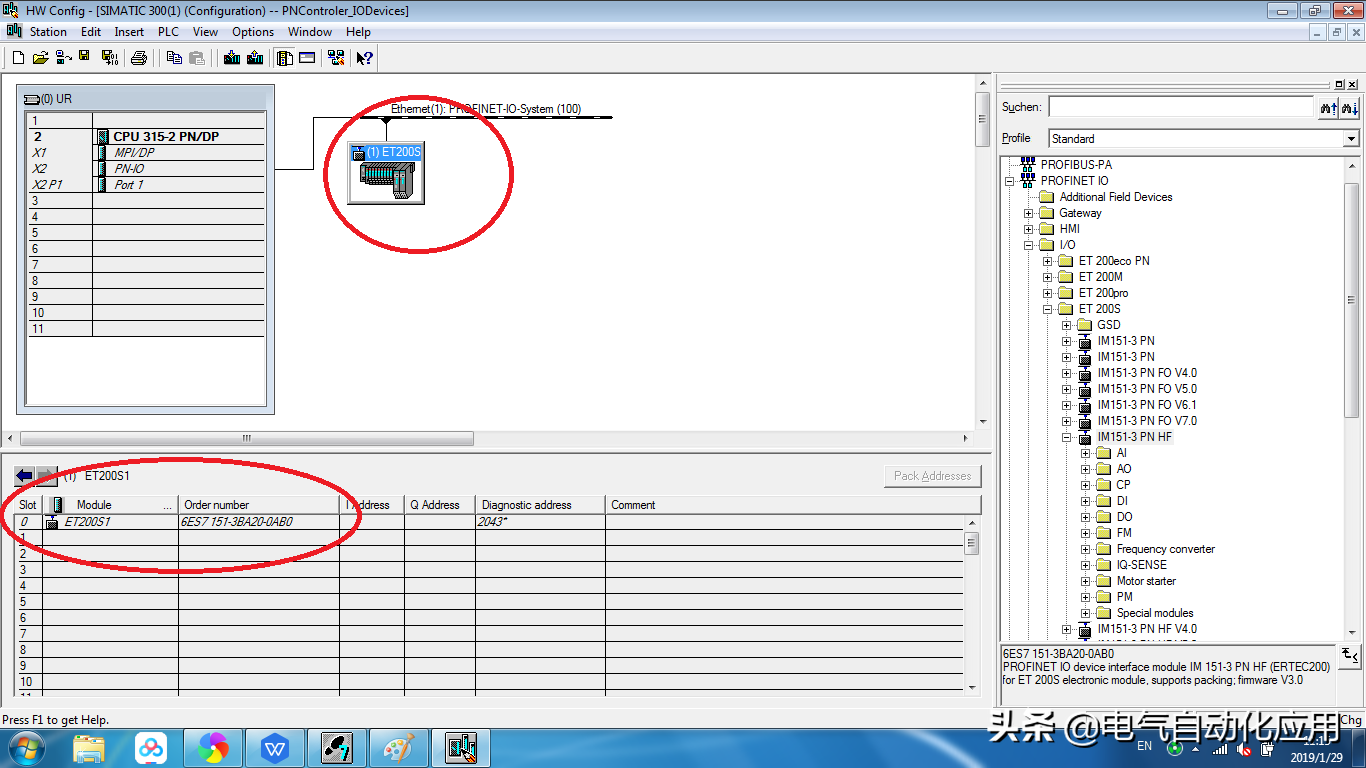The image size is (1366, 768).
Task: Click the Open station toolbar icon
Action: point(40,58)
